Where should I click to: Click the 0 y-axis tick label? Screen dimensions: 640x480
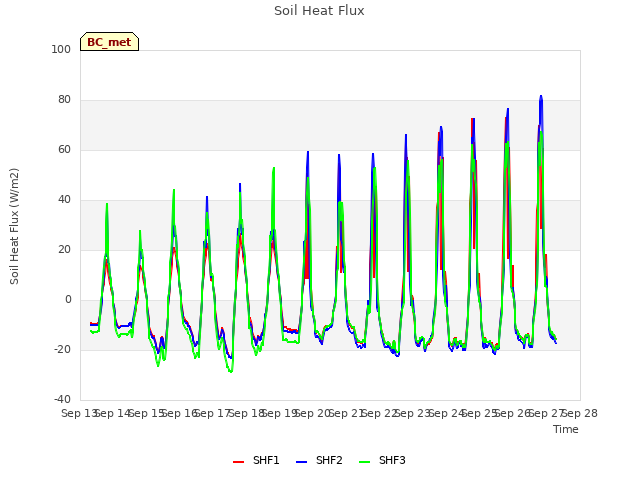(x=68, y=300)
